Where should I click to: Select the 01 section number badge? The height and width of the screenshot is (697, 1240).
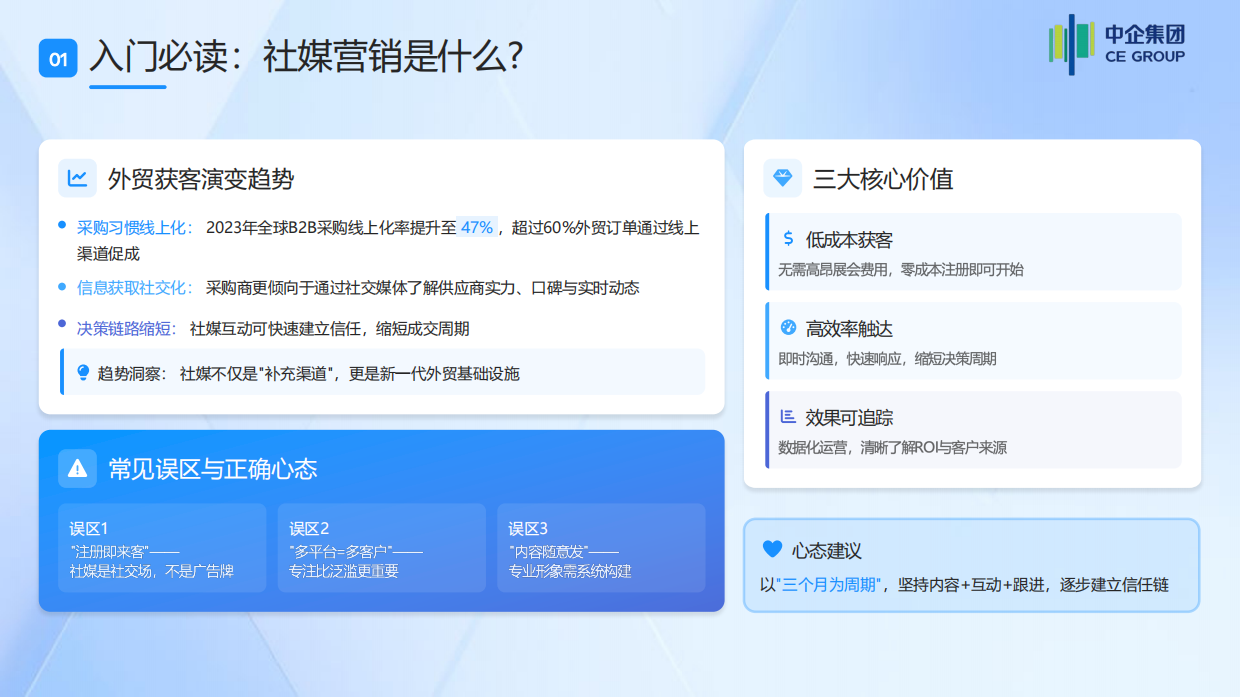coord(58,58)
